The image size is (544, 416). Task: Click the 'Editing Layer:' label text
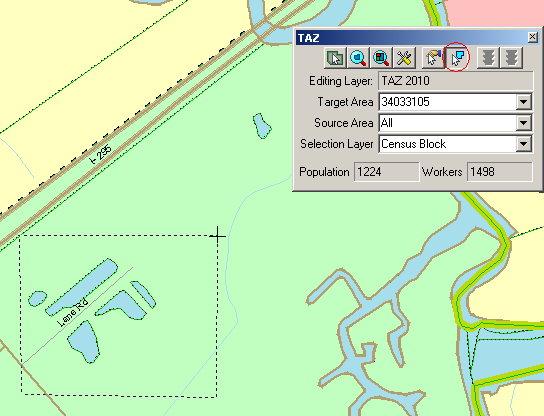(x=341, y=81)
